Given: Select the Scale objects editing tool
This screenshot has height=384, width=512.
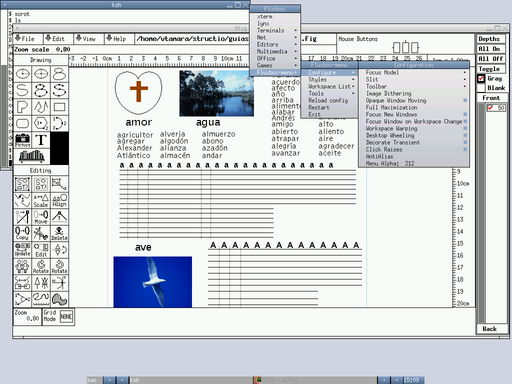Looking at the screenshot, I should pos(41,200).
